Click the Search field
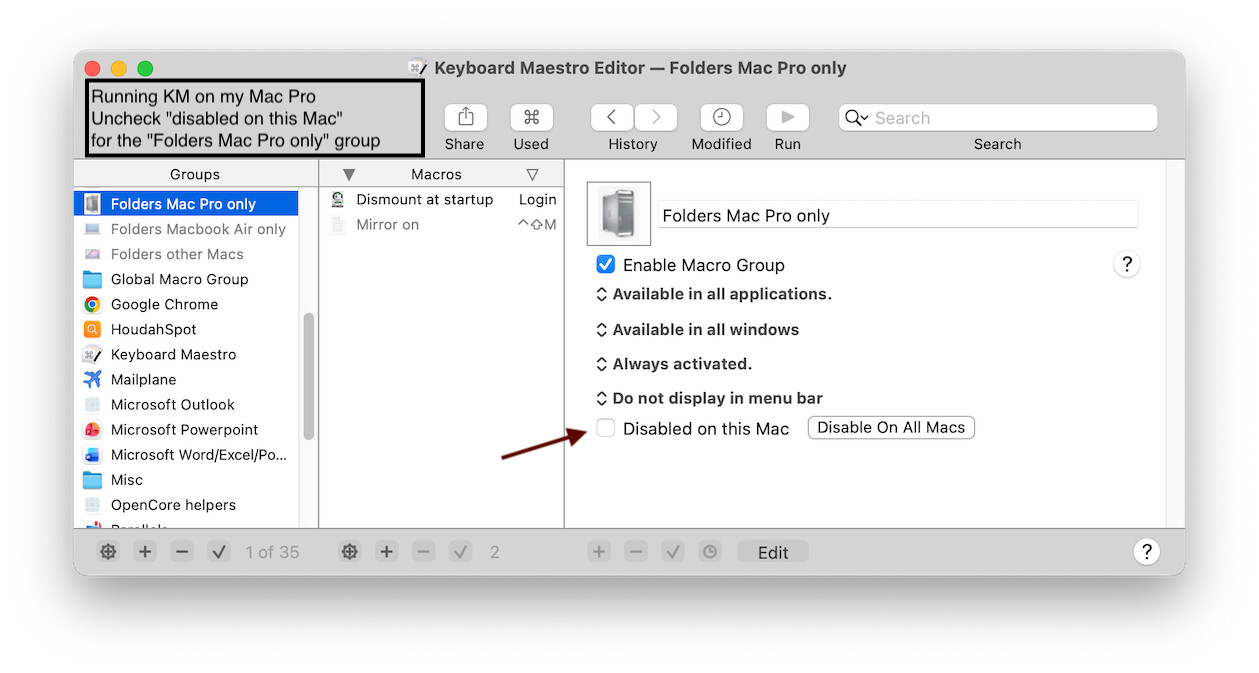 1010,118
